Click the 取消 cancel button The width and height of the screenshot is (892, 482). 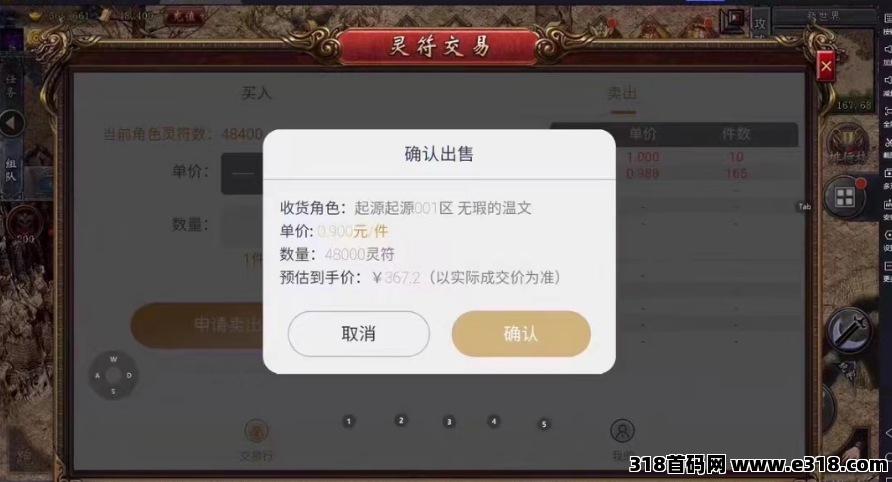[x=358, y=333]
